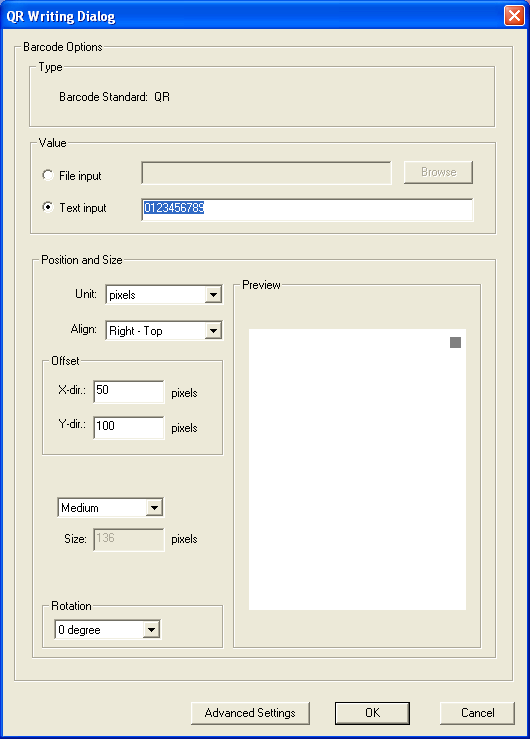Select the File input radio button

48,175
